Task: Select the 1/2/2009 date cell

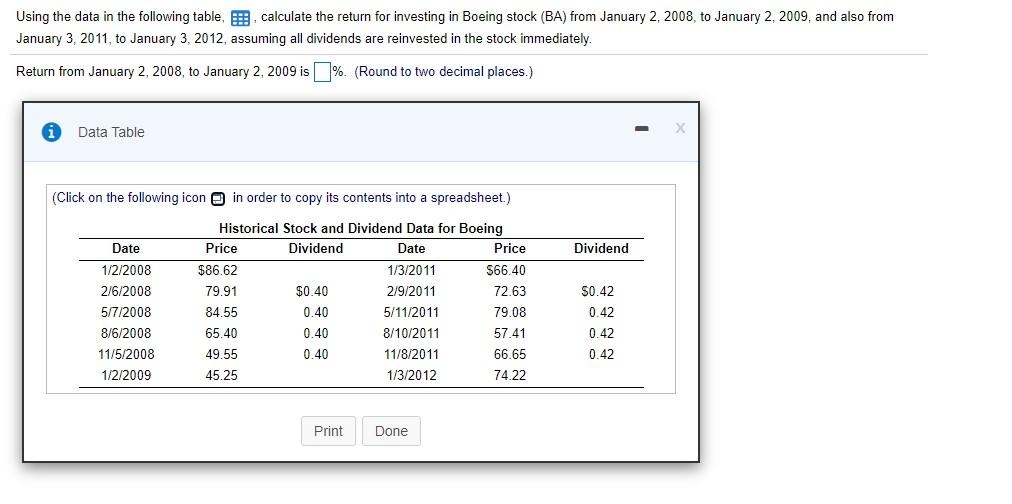Action: (126, 375)
